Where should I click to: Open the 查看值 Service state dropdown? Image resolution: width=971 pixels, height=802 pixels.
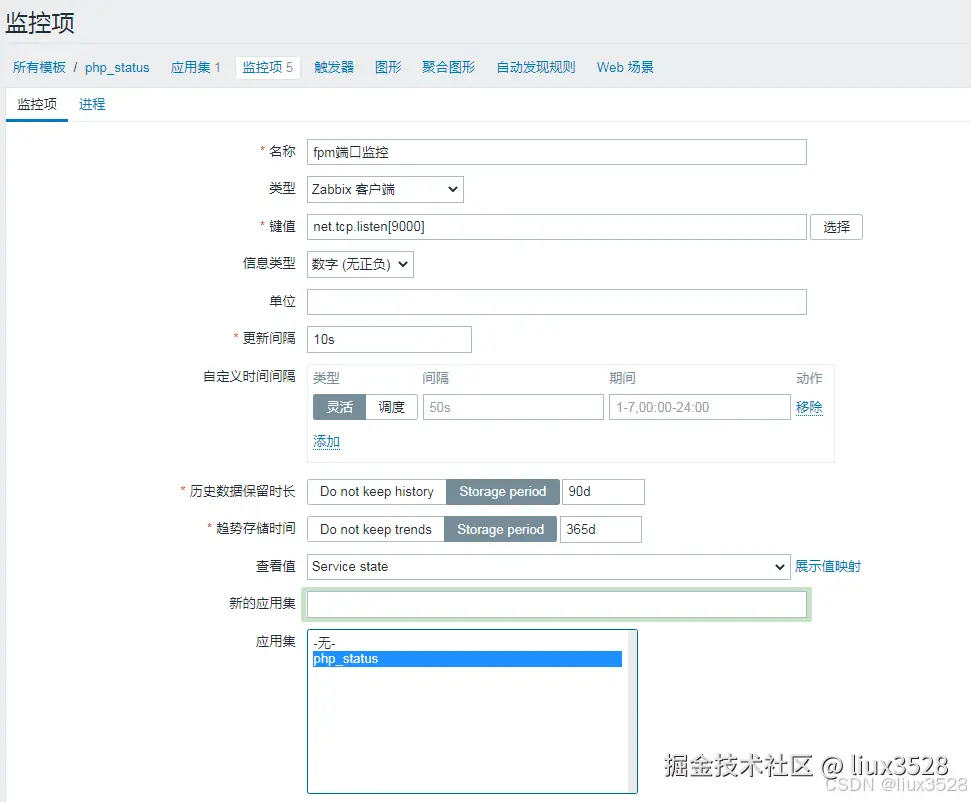548,566
